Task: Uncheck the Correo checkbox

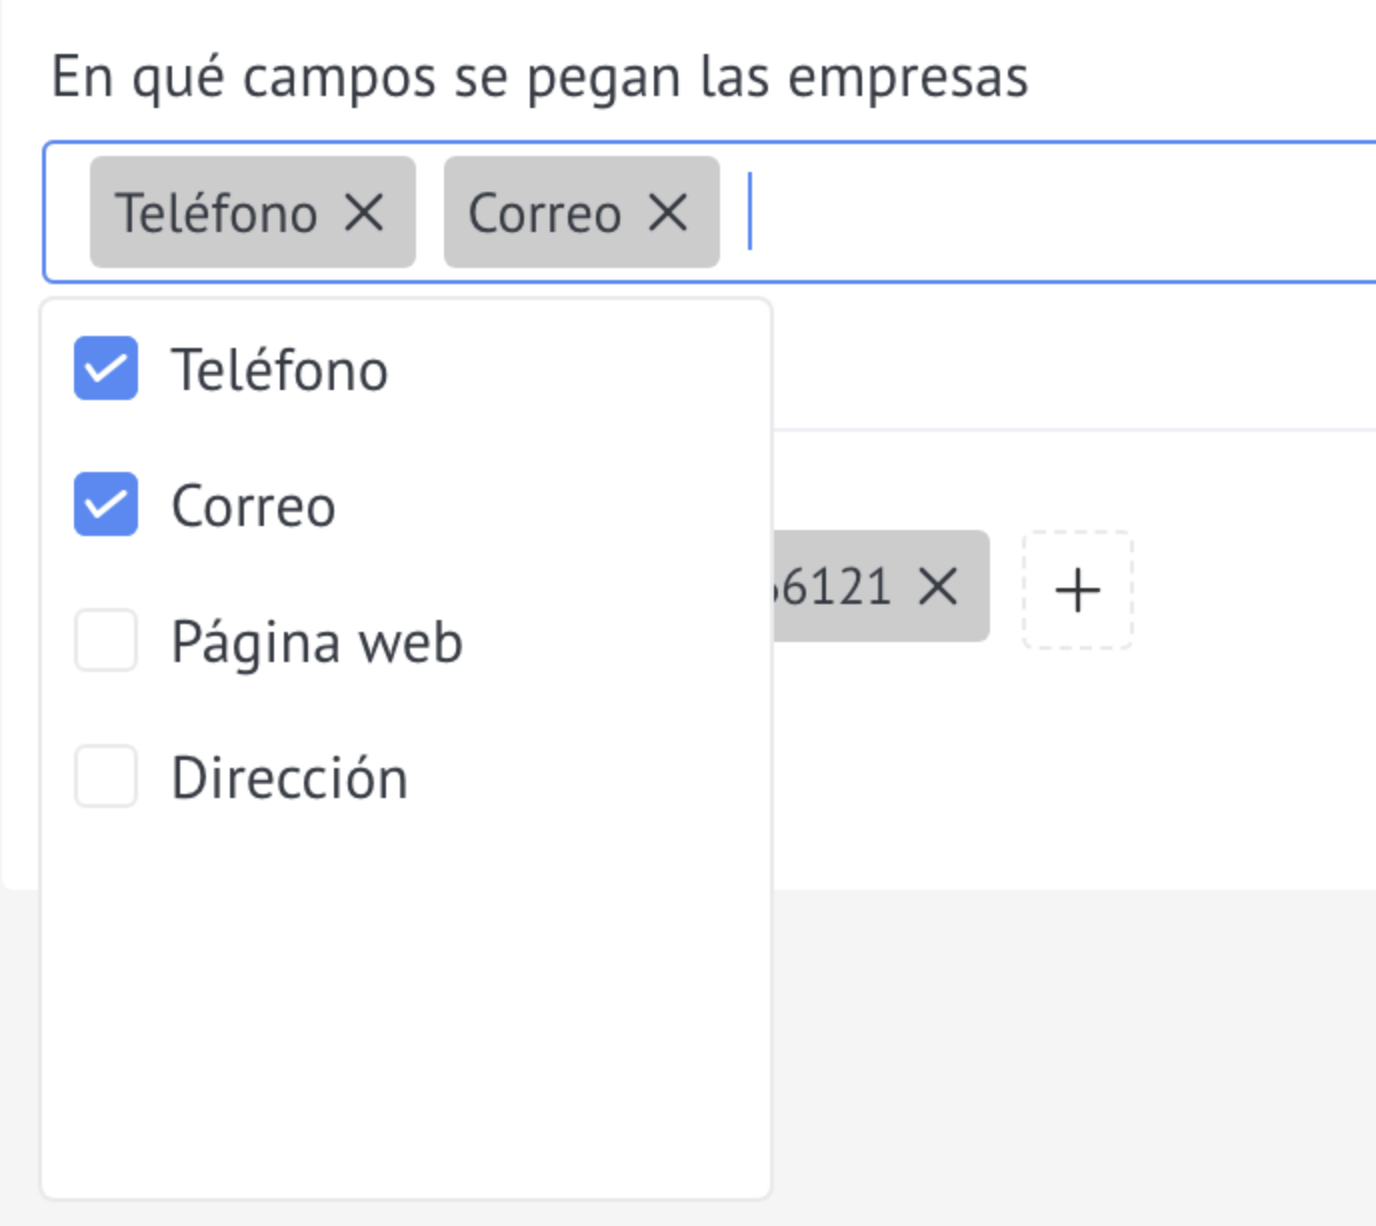Action: click(106, 504)
